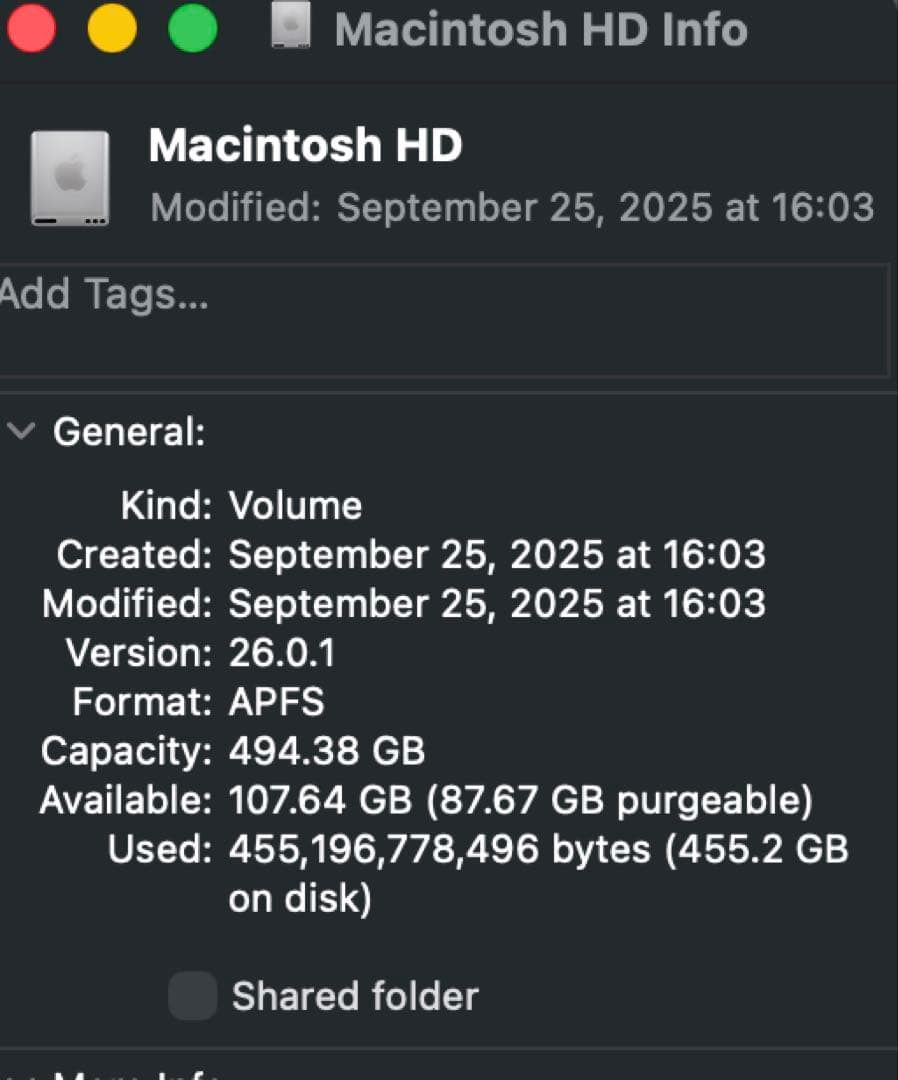
Task: Select the Macintosh HD Info title bar
Action: tap(542, 30)
